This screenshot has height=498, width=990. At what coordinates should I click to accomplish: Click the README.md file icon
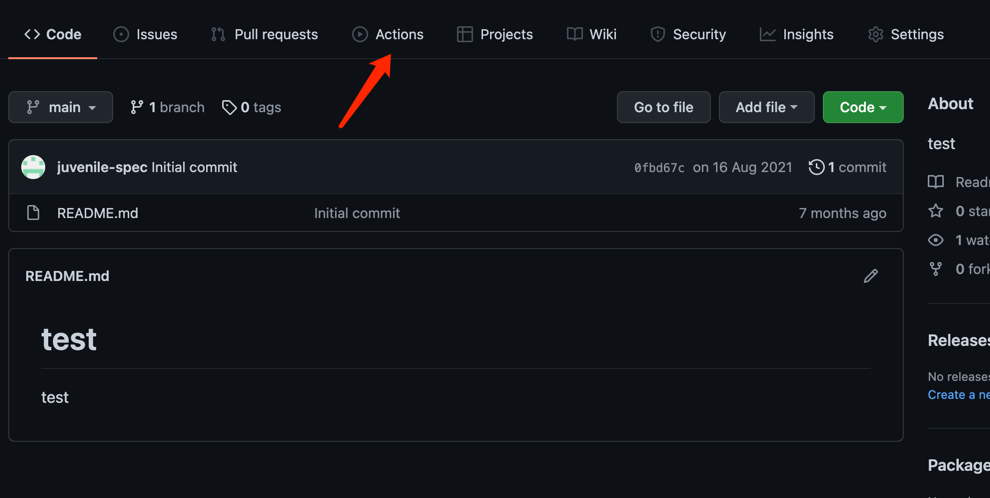tap(33, 213)
